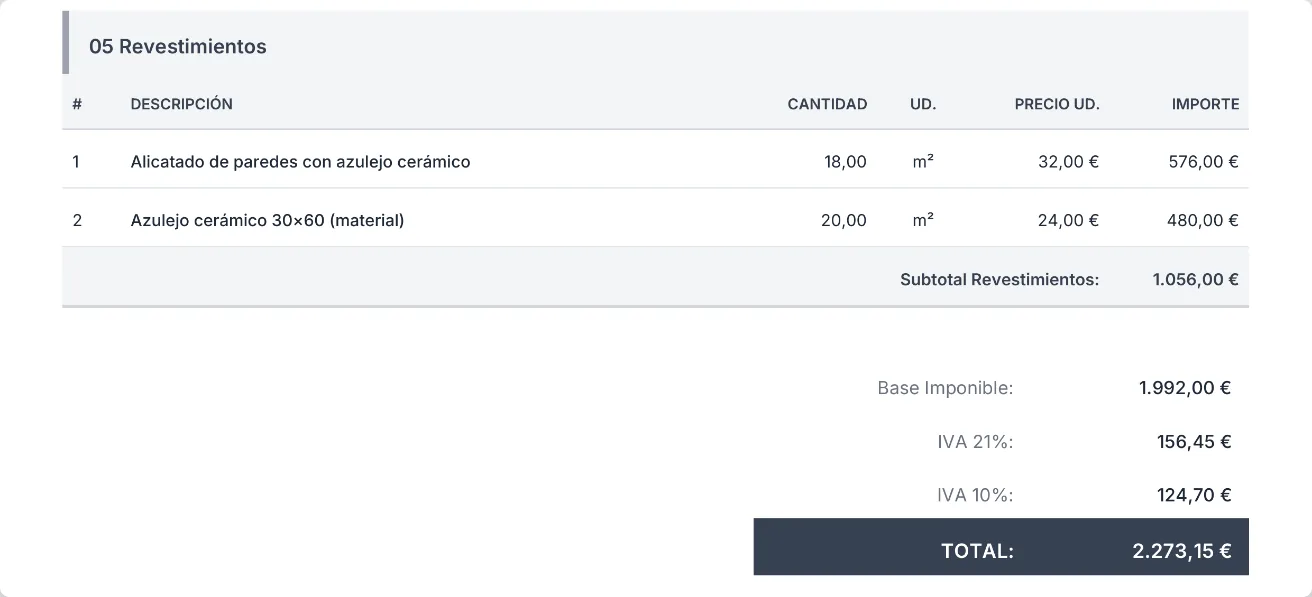Image resolution: width=1312 pixels, height=597 pixels.
Task: Select row Alicatado de paredes con azulejo cerámico
Action: [655, 160]
